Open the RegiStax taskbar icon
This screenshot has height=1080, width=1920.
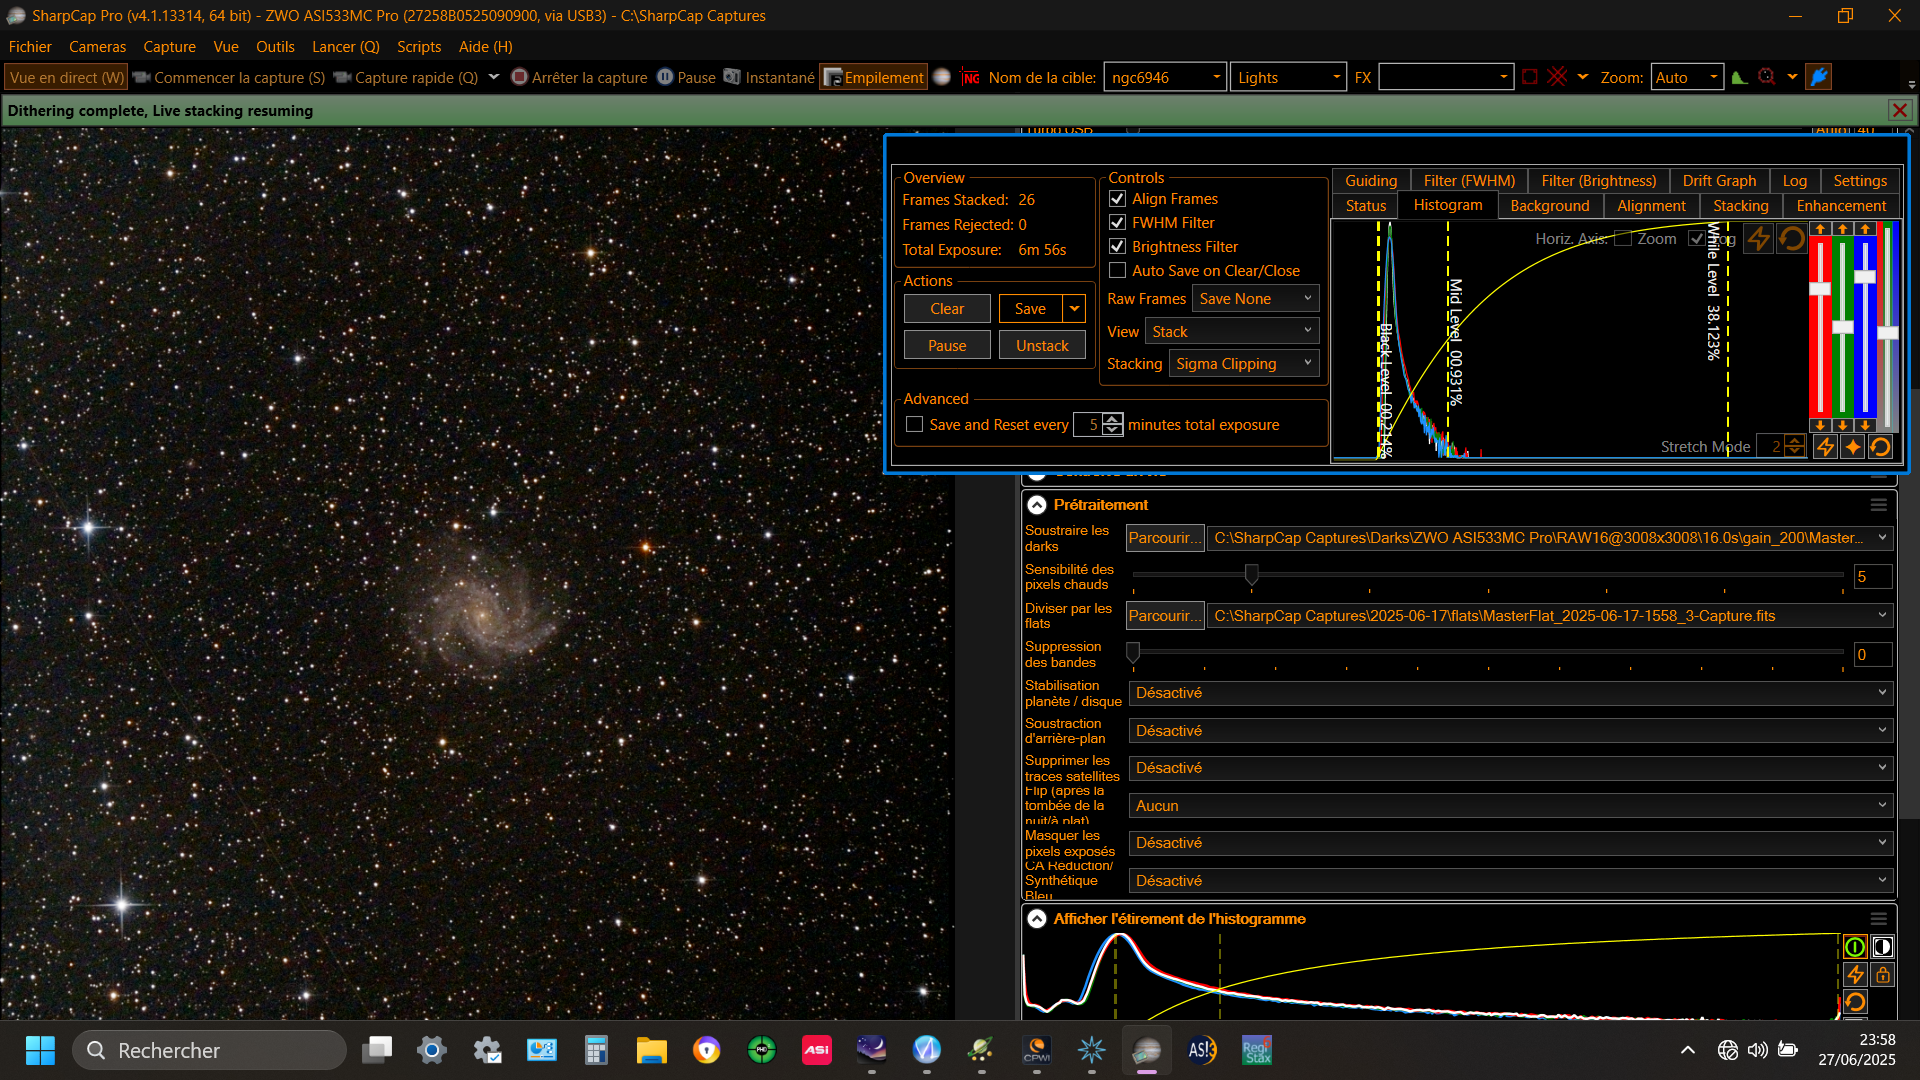tap(1257, 1050)
